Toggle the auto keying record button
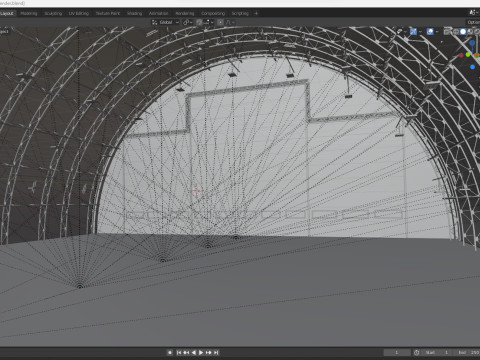The image size is (480, 360). (170, 352)
